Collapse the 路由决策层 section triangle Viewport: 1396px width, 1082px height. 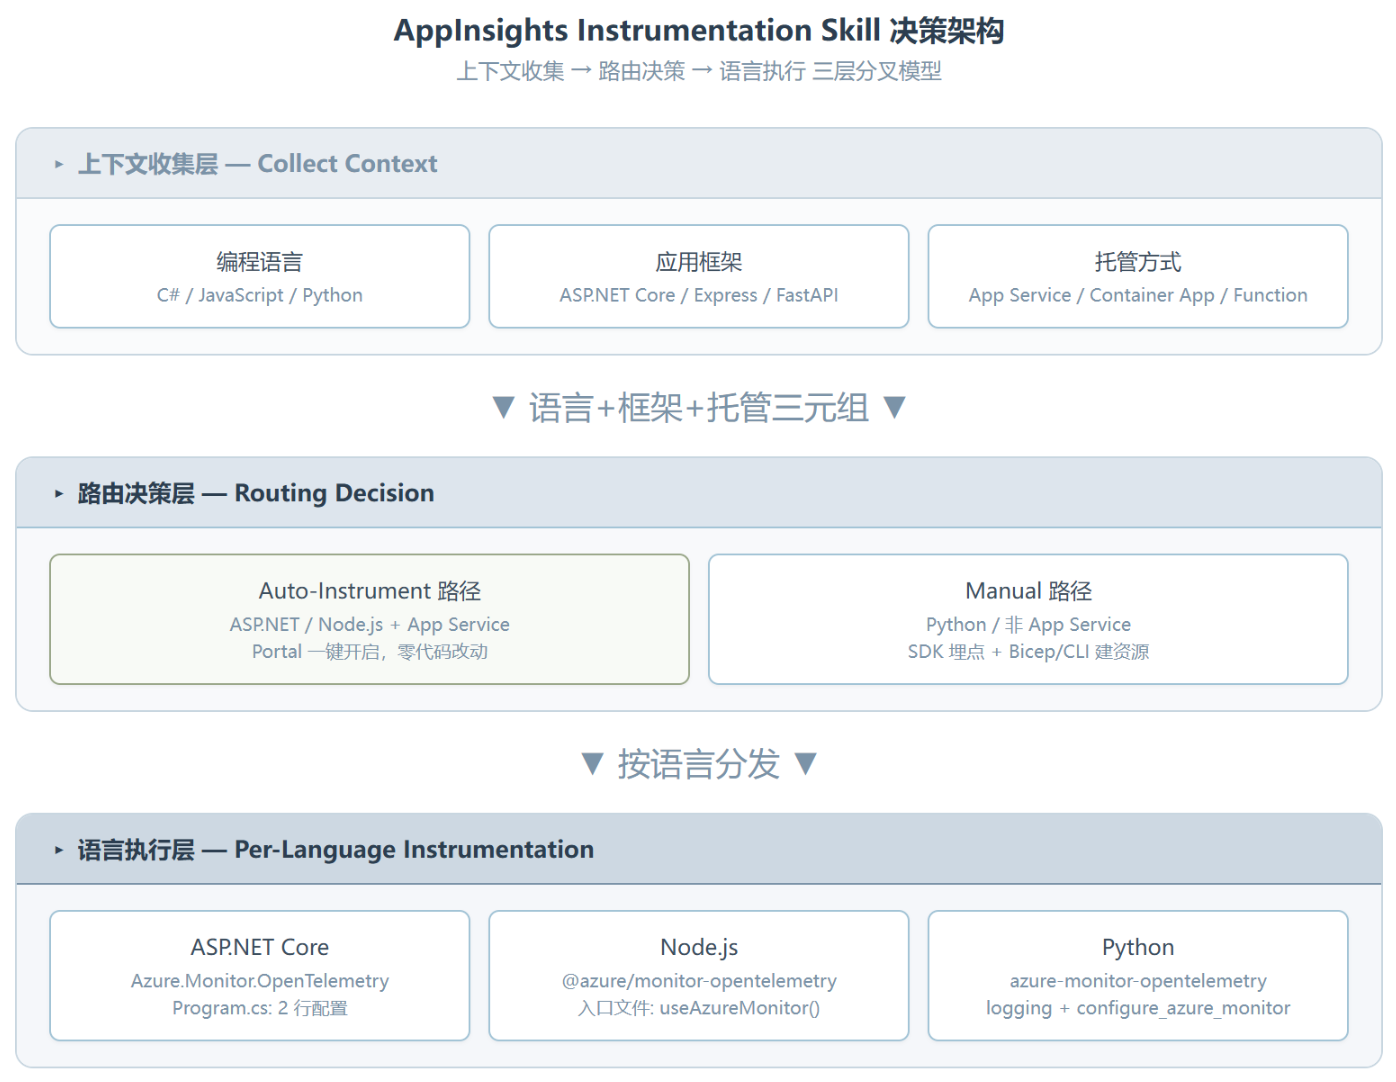pyautogui.click(x=59, y=493)
